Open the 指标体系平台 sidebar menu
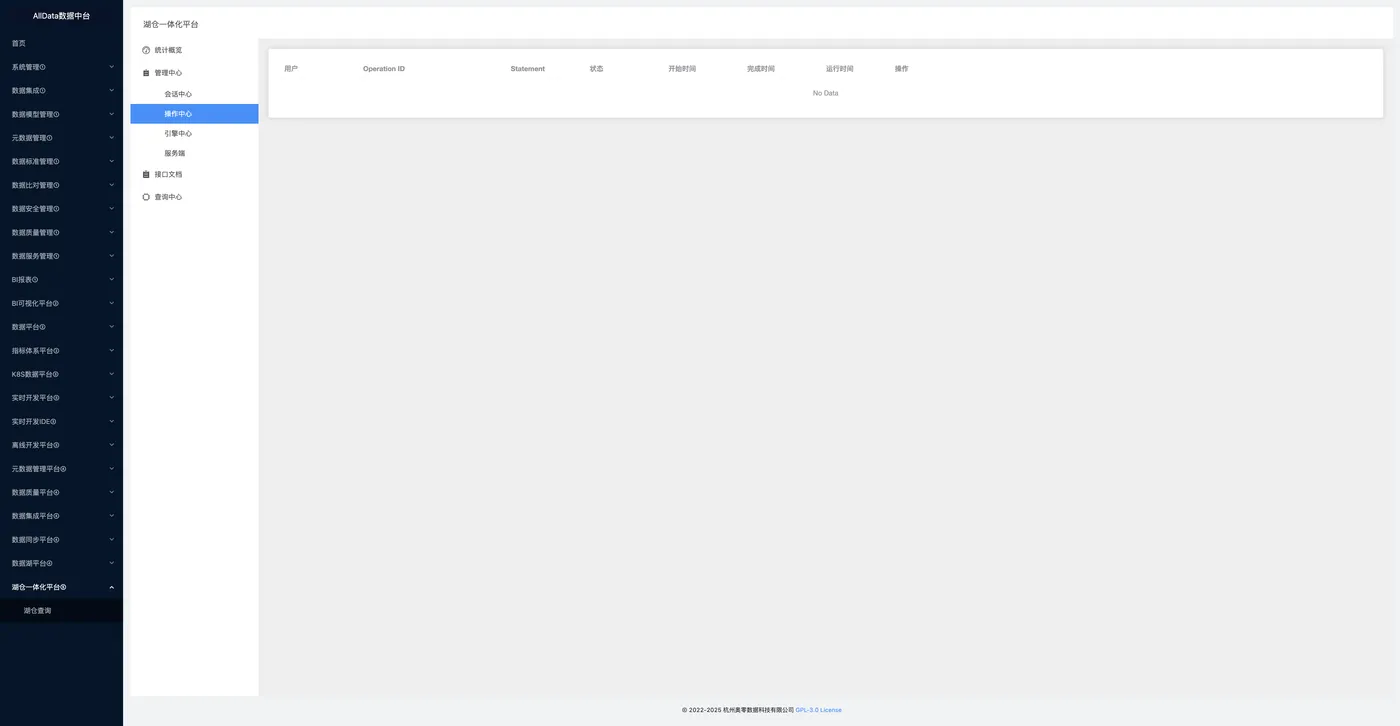The width and height of the screenshot is (1400, 726). (61, 350)
